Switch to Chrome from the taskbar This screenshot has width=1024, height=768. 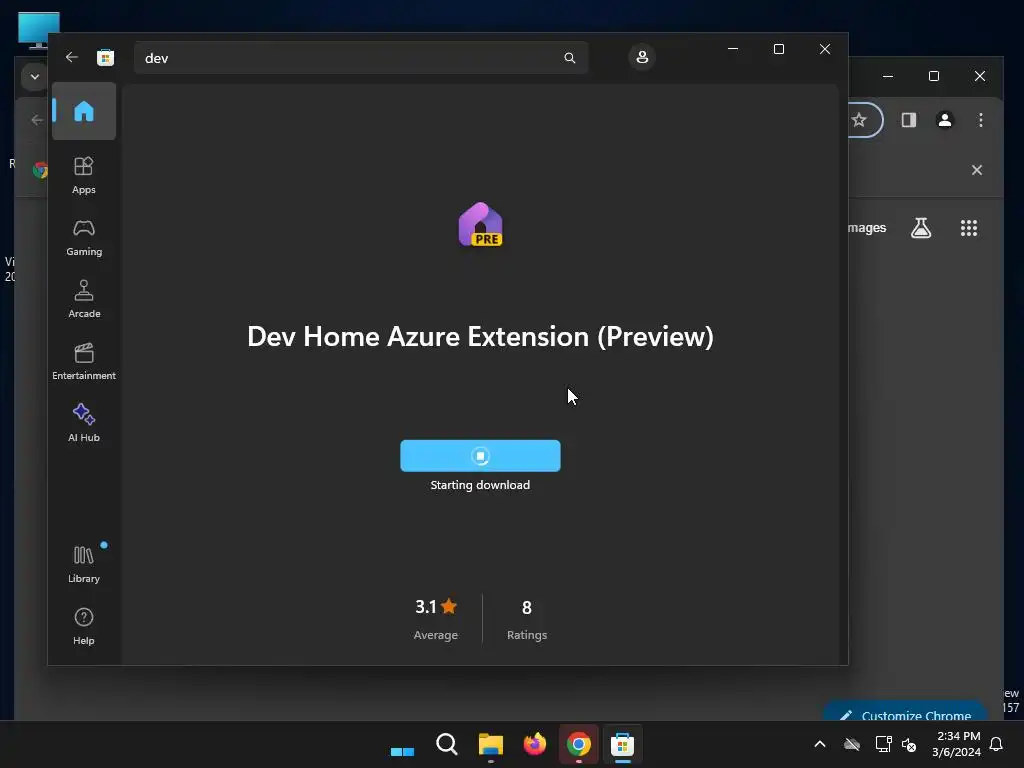tap(579, 744)
